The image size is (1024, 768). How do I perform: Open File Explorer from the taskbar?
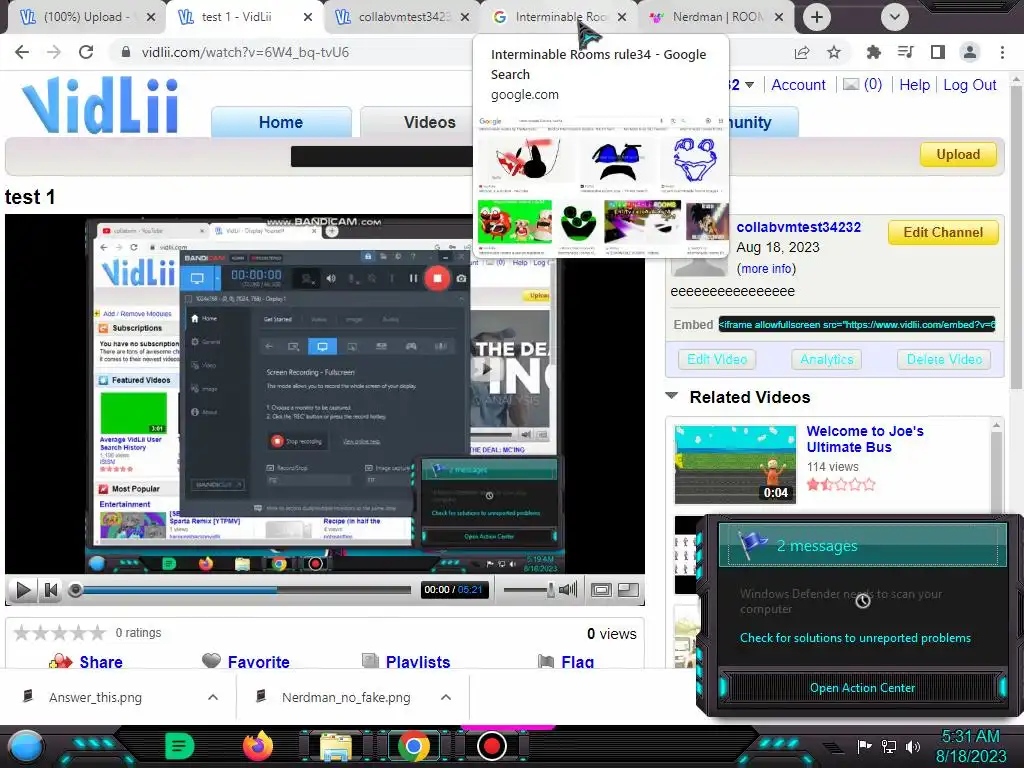coord(336,747)
